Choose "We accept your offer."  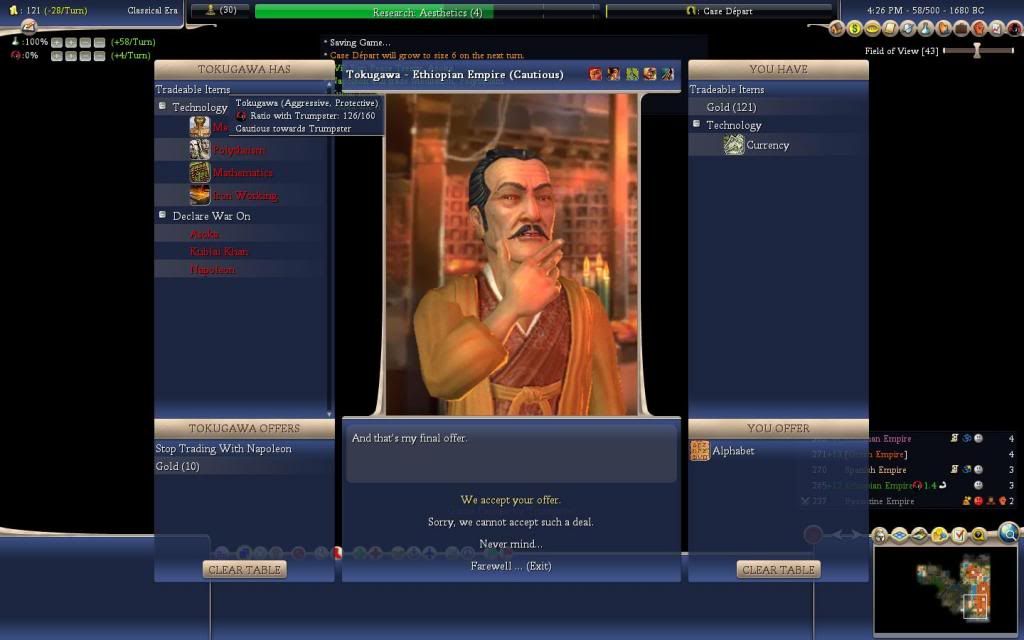pos(511,500)
